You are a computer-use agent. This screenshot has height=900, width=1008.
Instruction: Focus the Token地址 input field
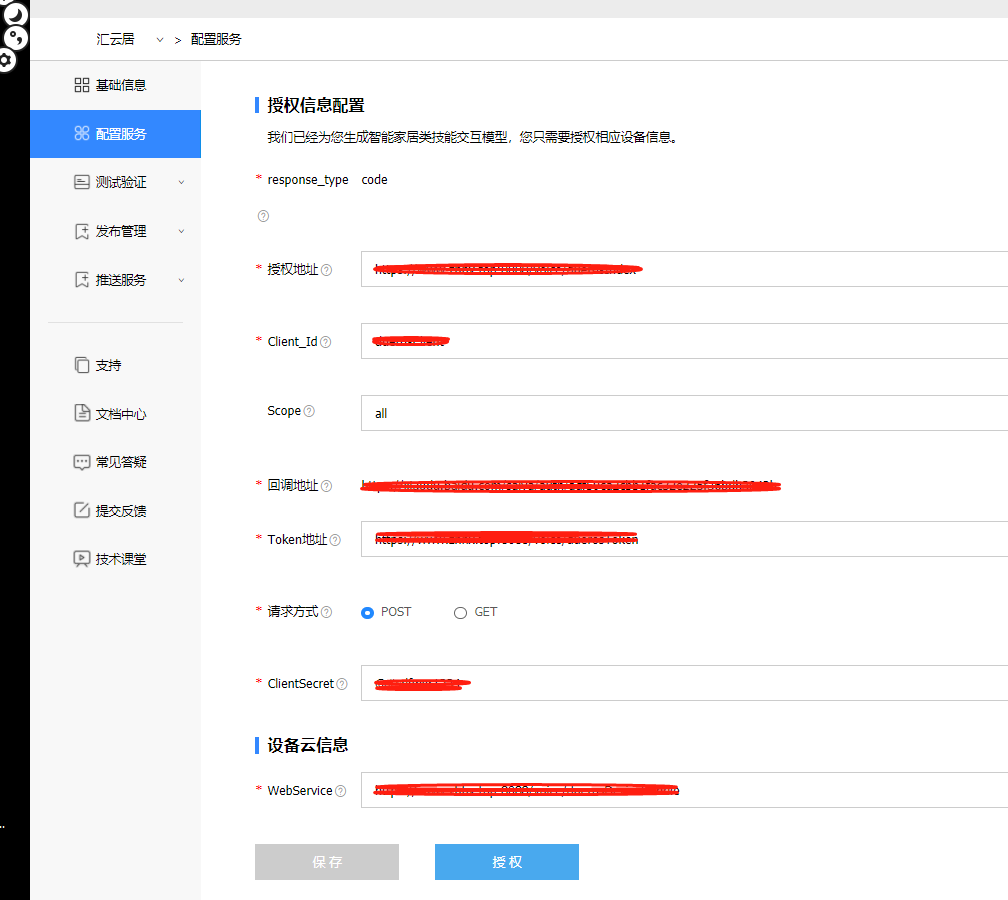(x=684, y=539)
